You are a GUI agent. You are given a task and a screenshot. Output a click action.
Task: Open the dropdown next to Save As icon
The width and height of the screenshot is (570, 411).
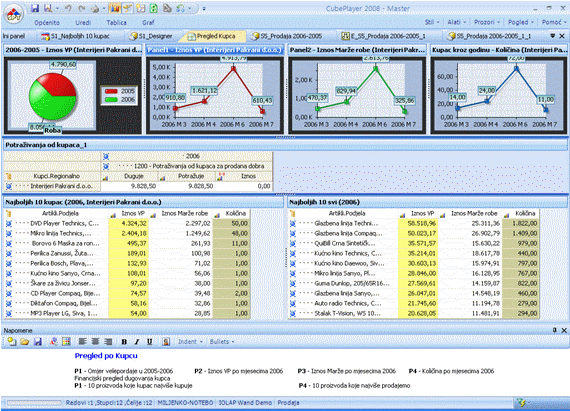click(x=57, y=8)
